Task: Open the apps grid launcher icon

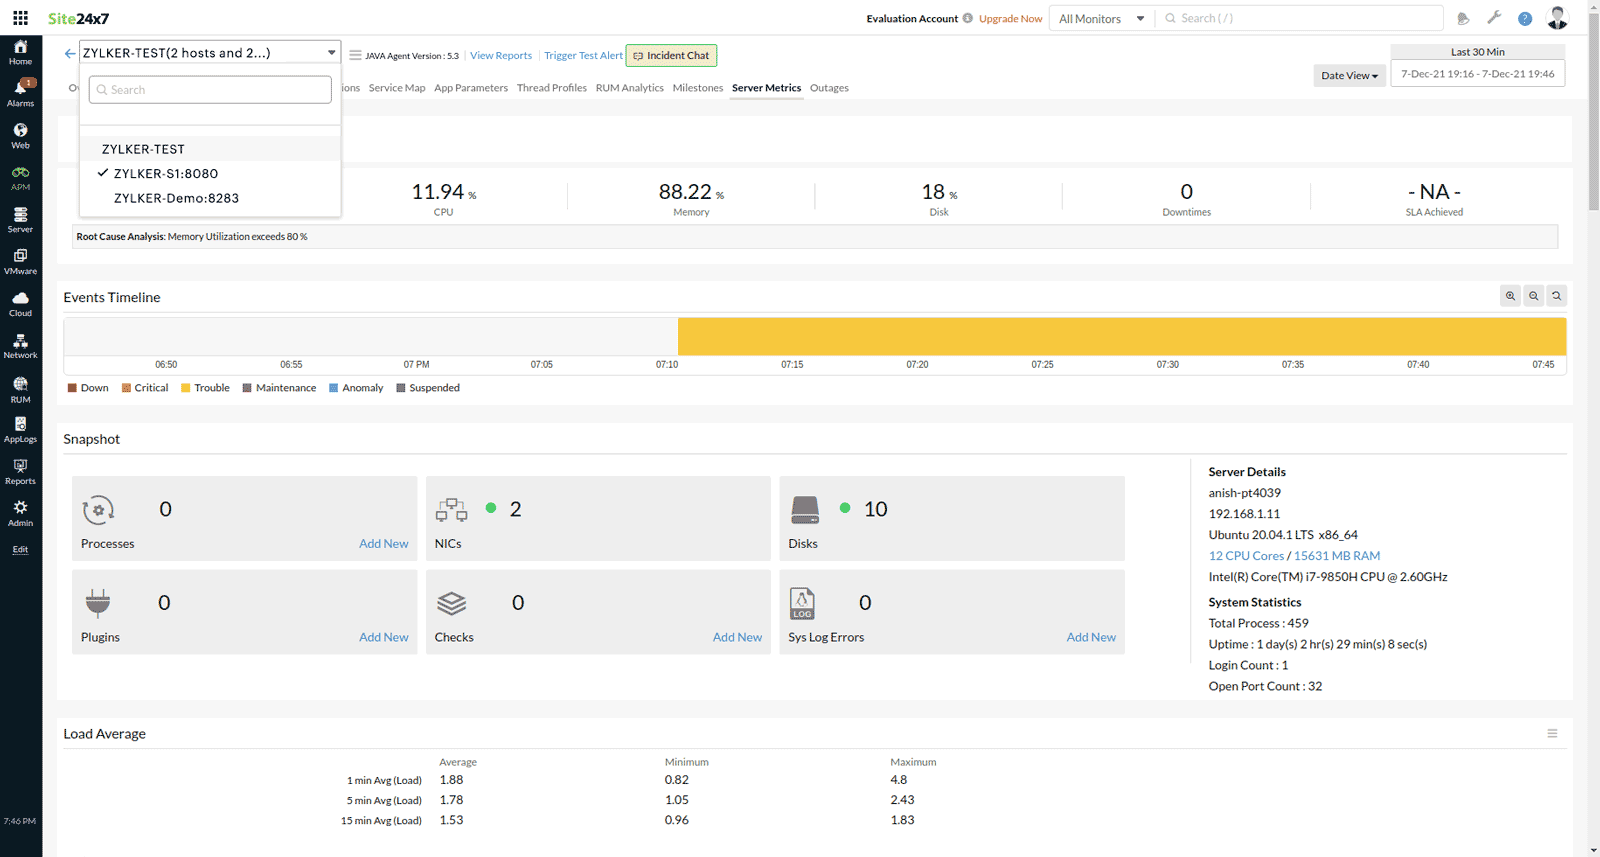Action: pos(20,18)
